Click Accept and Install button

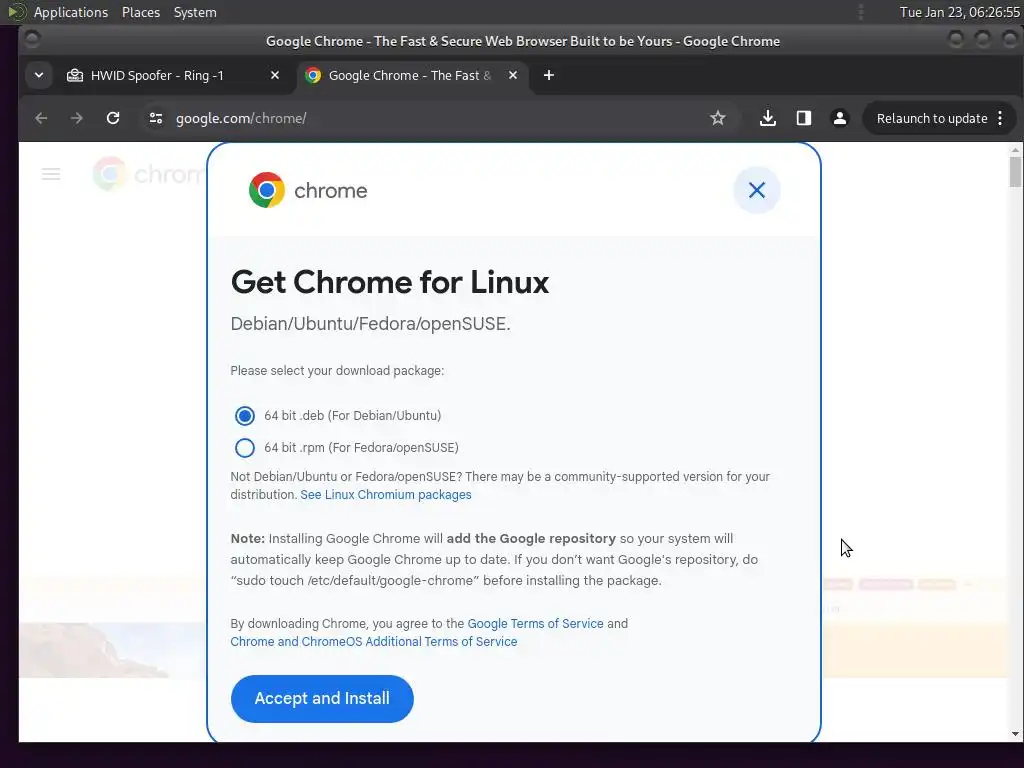322,698
